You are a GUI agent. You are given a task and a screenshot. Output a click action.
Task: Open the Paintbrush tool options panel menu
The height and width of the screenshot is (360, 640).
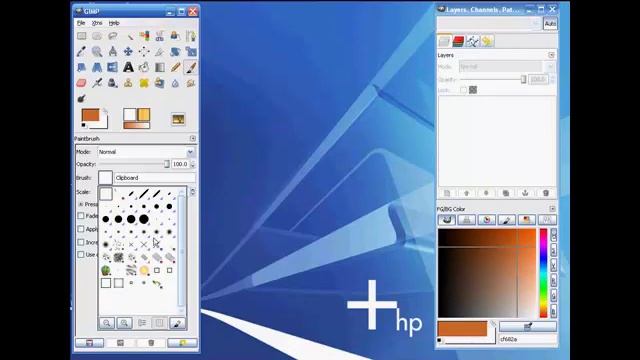193,139
